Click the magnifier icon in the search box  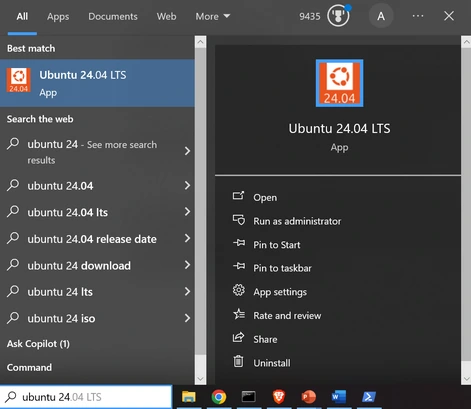[x=11, y=396]
